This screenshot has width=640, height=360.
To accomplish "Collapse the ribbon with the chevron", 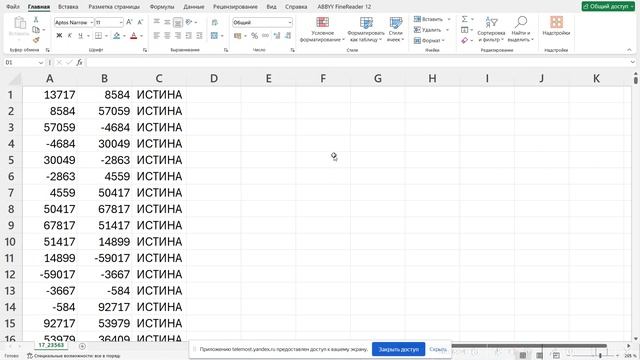I will pyautogui.click(x=629, y=50).
